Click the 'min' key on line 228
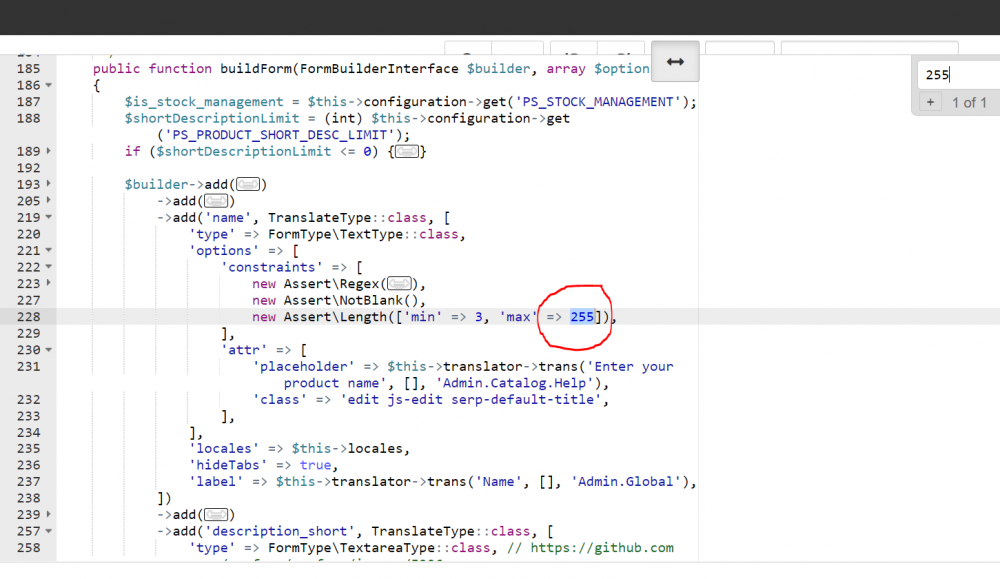This screenshot has height=579, width=1000. pos(423,317)
